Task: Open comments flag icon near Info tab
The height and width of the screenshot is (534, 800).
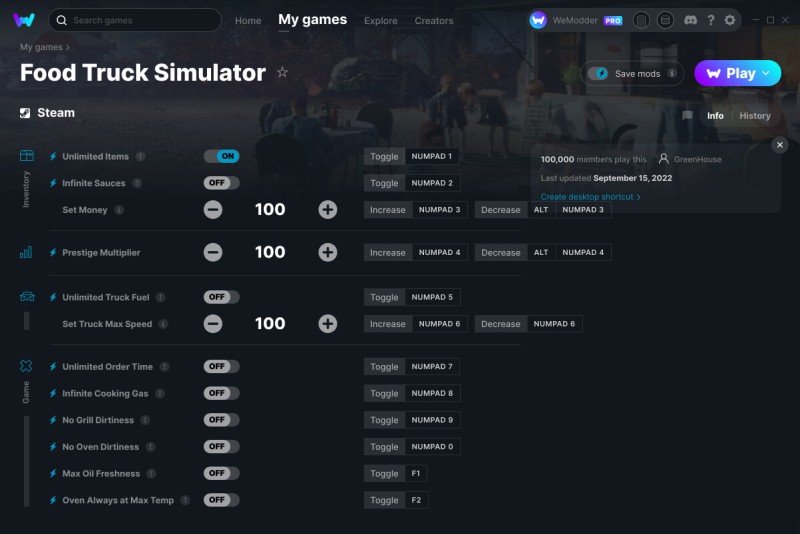Action: click(x=687, y=116)
